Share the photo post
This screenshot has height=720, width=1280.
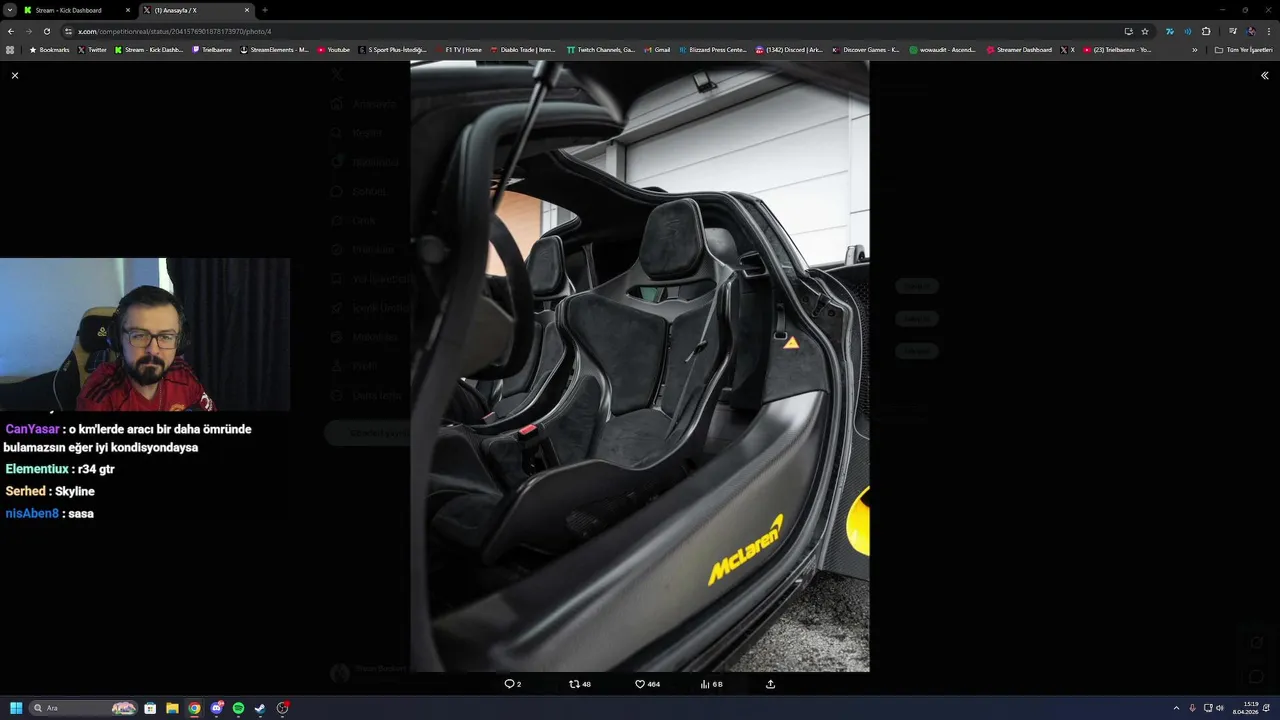770,684
